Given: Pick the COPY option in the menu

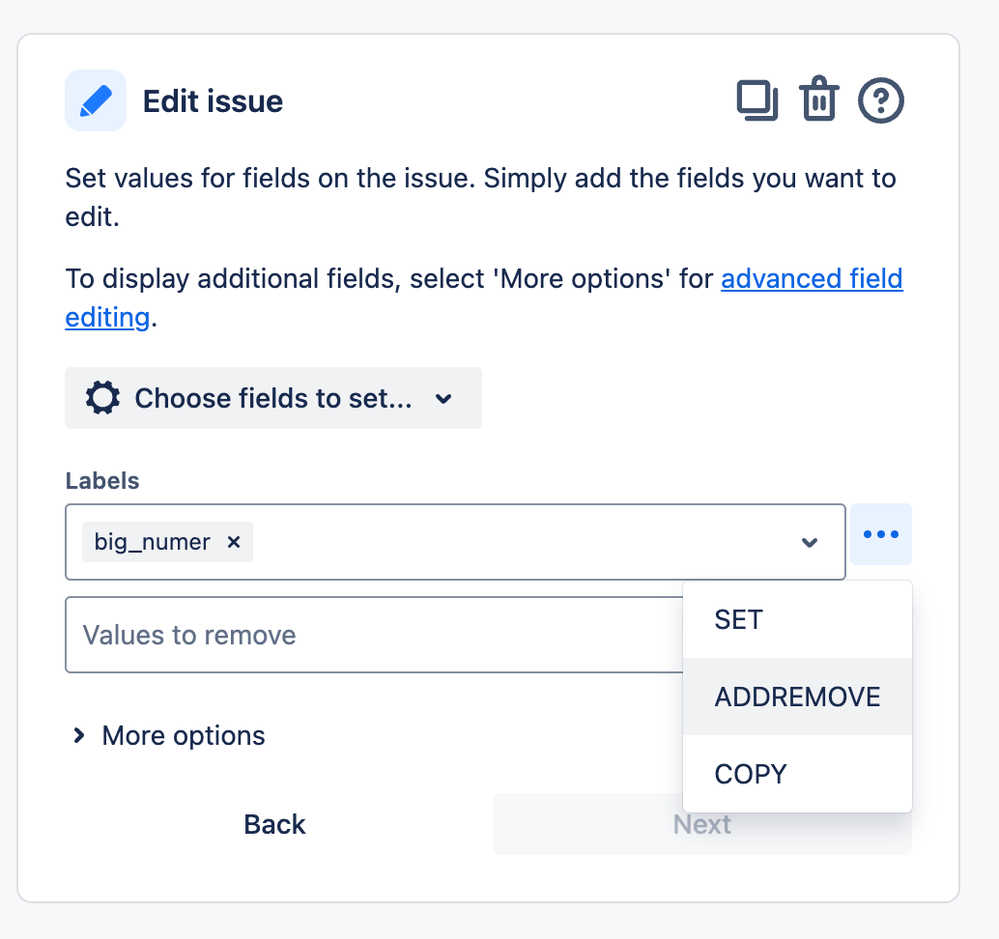Looking at the screenshot, I should tap(797, 774).
